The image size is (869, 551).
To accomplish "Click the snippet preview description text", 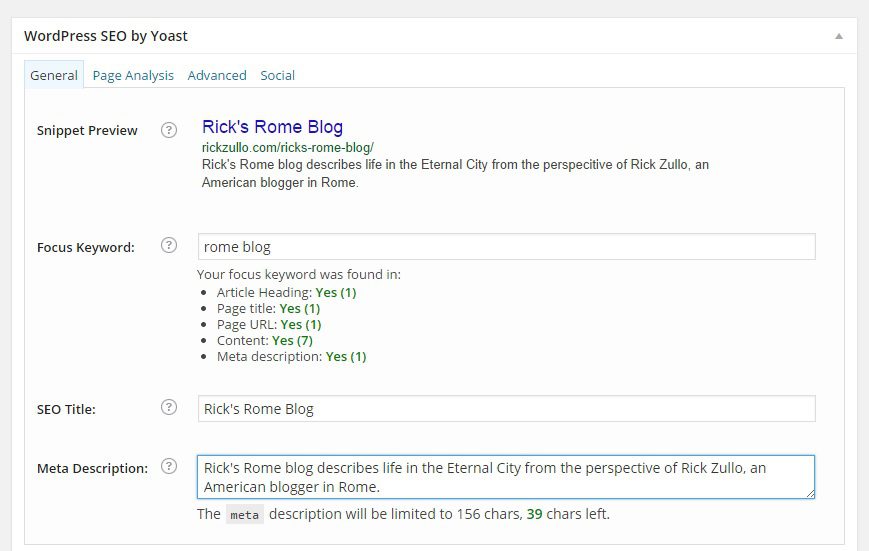I will (455, 174).
